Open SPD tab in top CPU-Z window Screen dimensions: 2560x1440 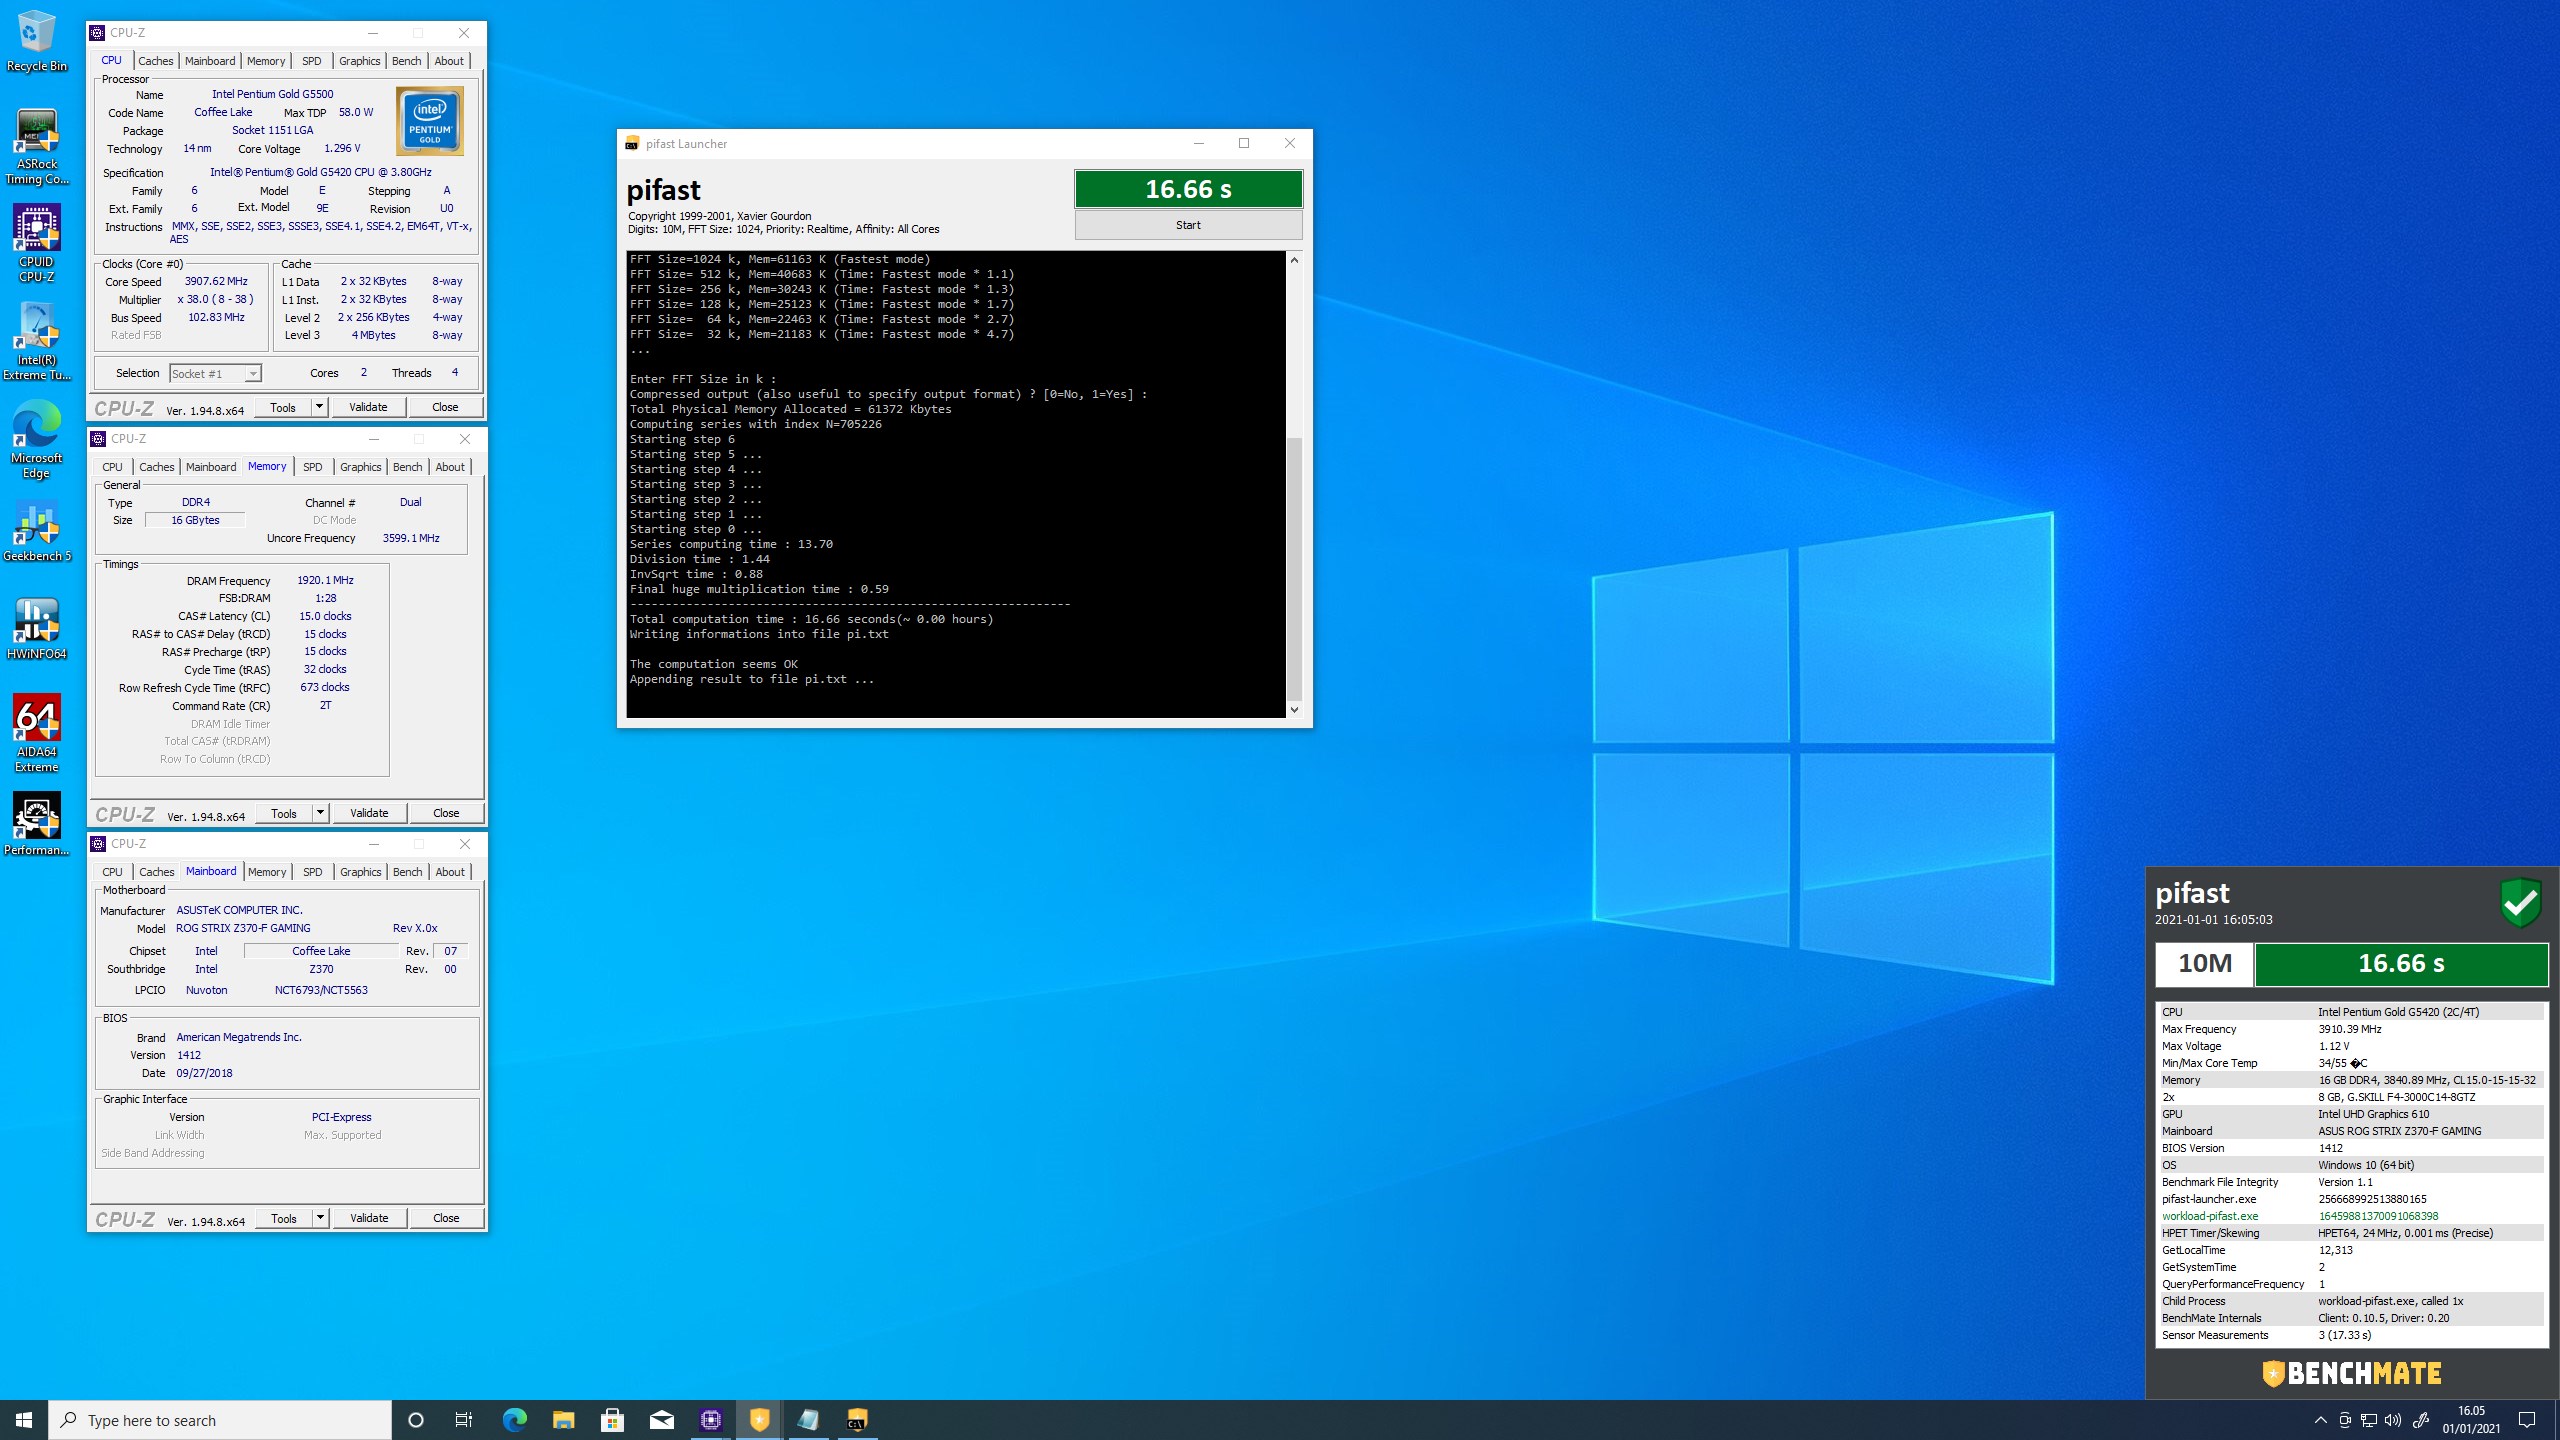(x=311, y=61)
